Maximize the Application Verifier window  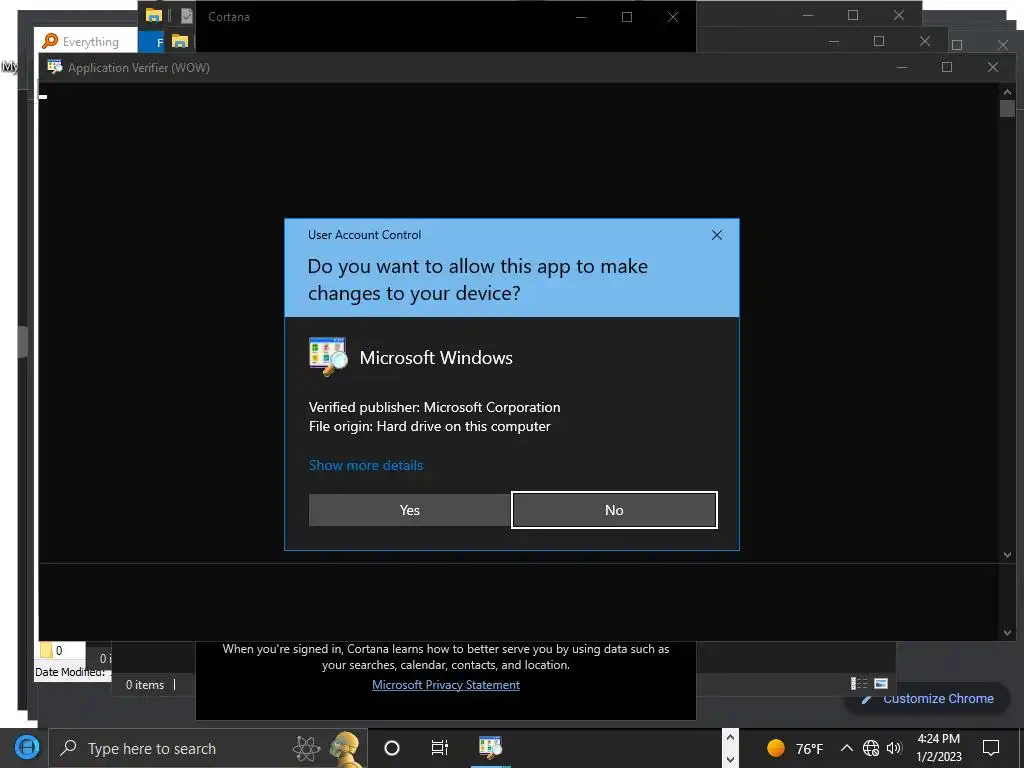tap(947, 67)
